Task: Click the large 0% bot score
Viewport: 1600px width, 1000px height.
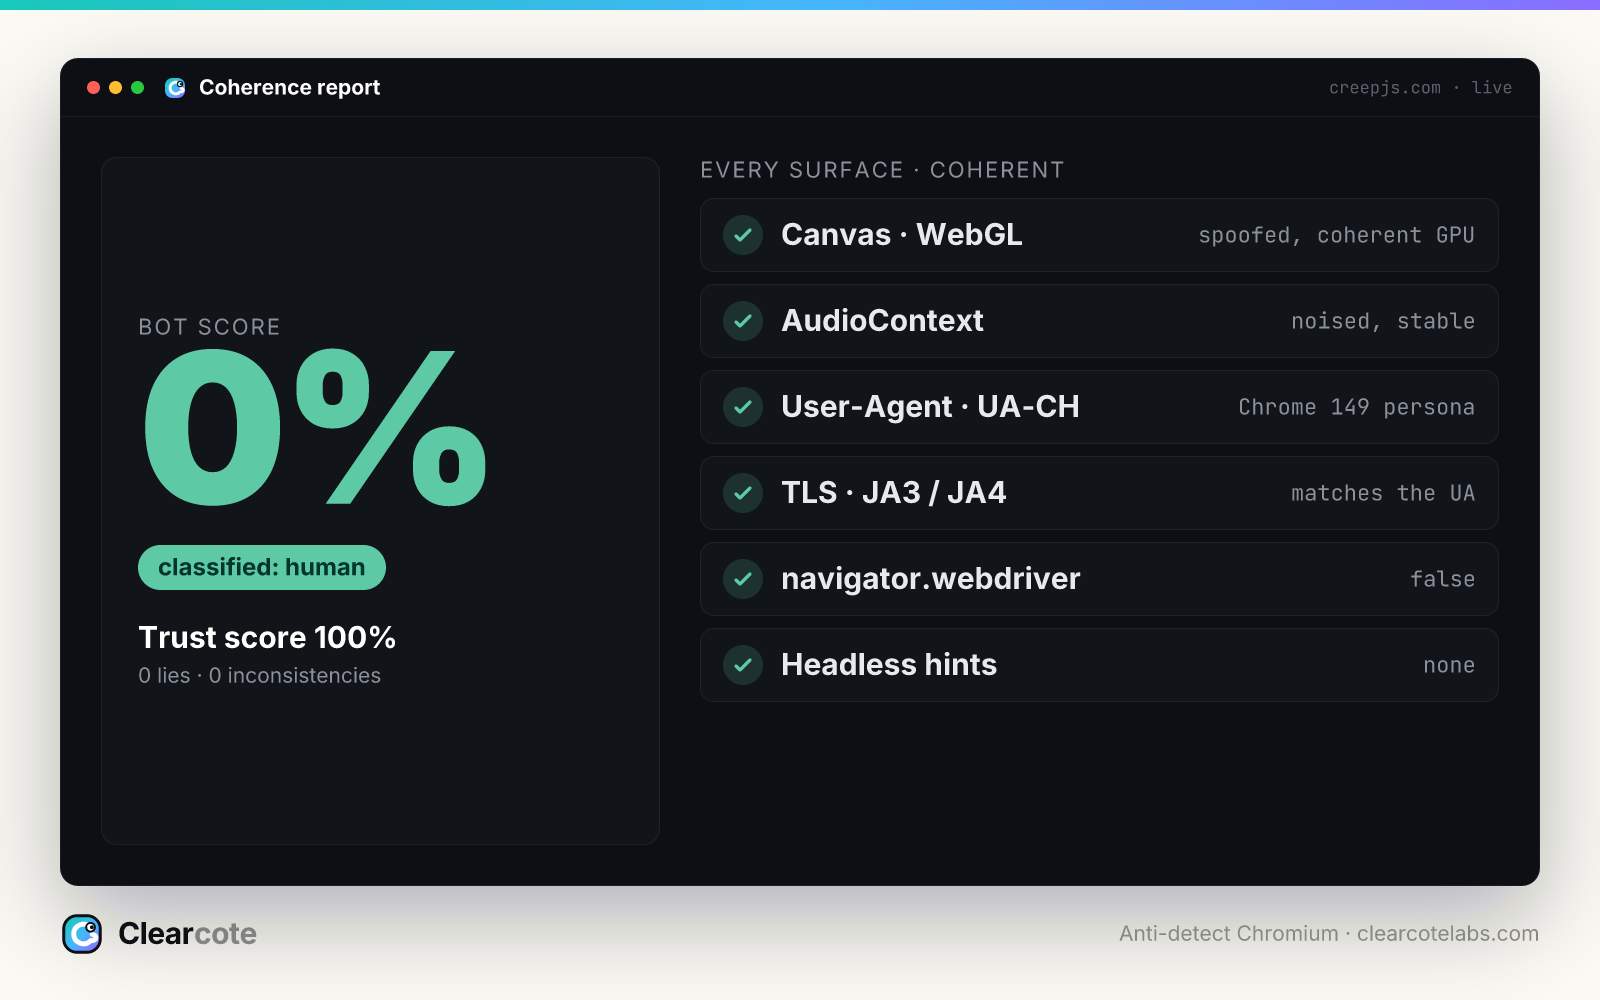Action: click(315, 428)
